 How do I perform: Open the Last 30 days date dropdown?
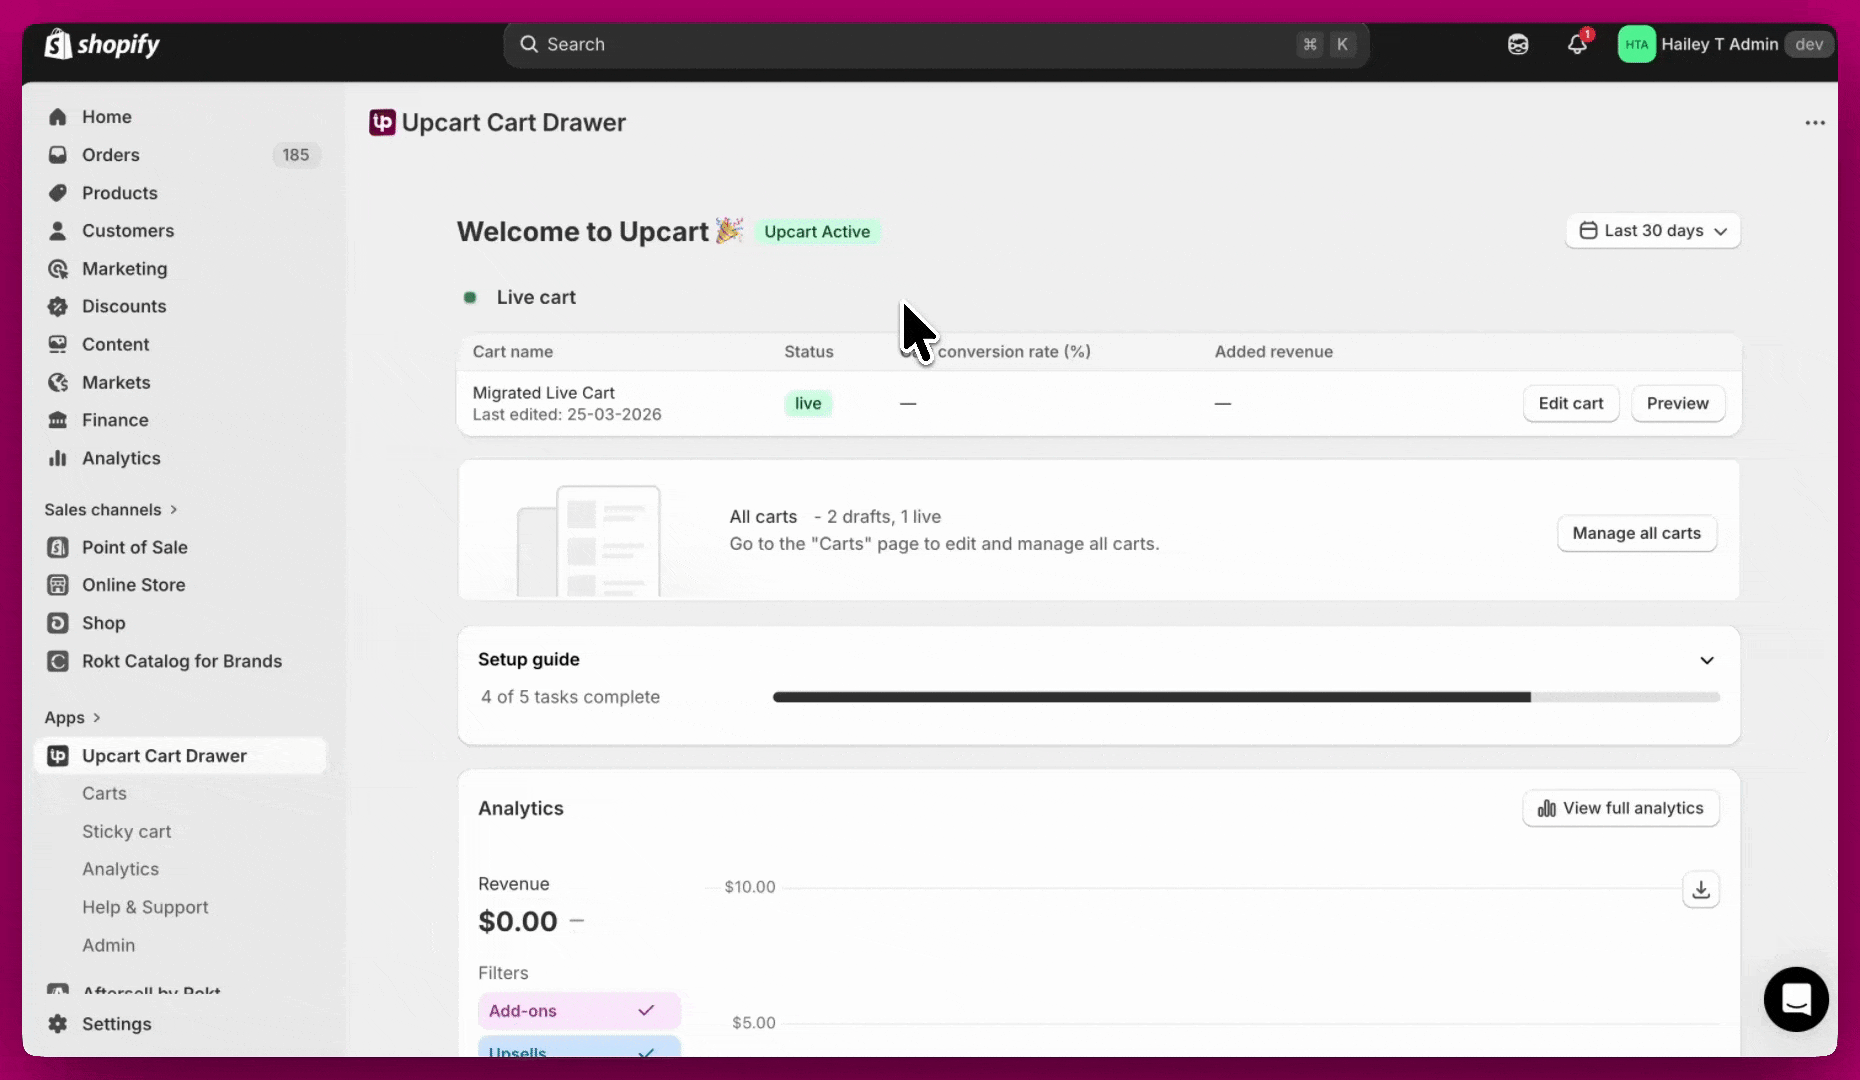click(1653, 231)
